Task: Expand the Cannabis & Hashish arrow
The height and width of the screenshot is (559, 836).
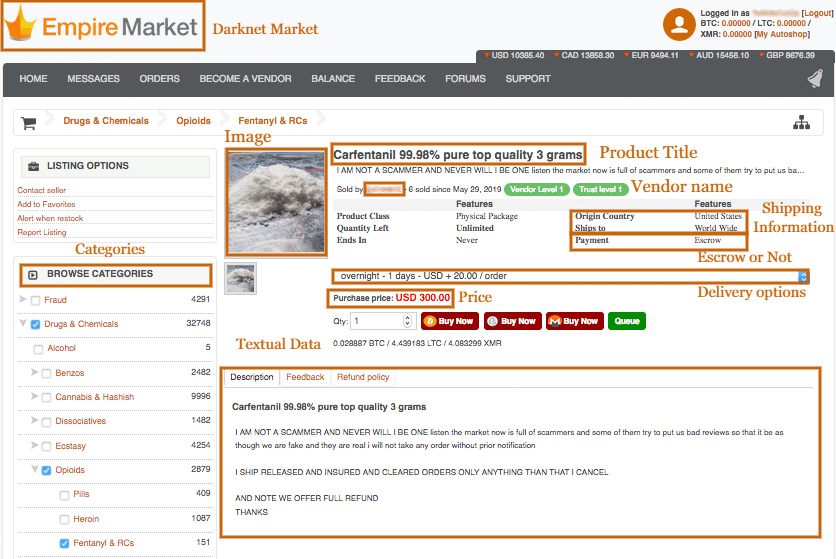Action: coord(35,396)
